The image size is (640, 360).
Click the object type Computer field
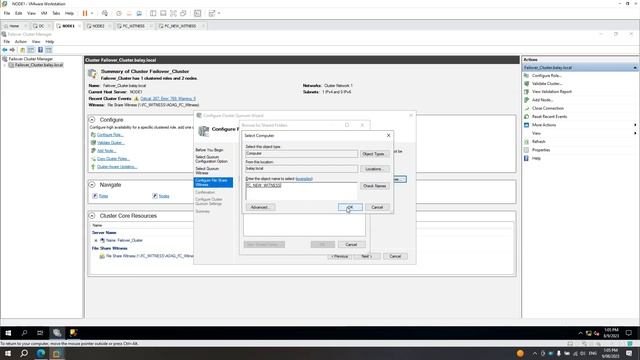(301, 154)
